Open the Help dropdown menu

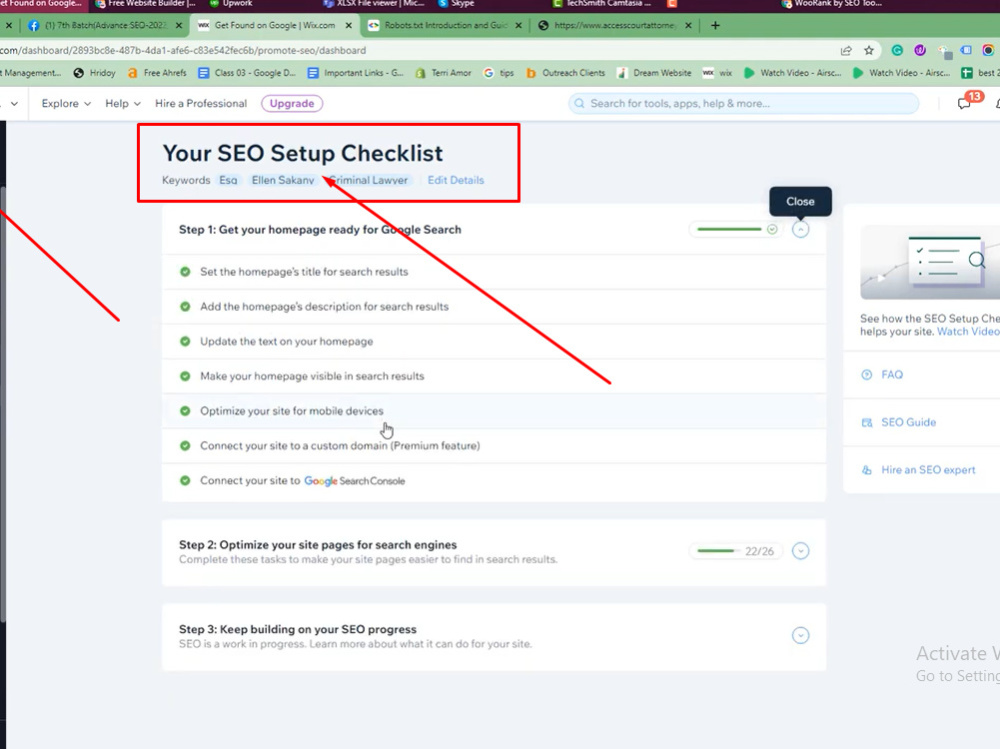[122, 103]
